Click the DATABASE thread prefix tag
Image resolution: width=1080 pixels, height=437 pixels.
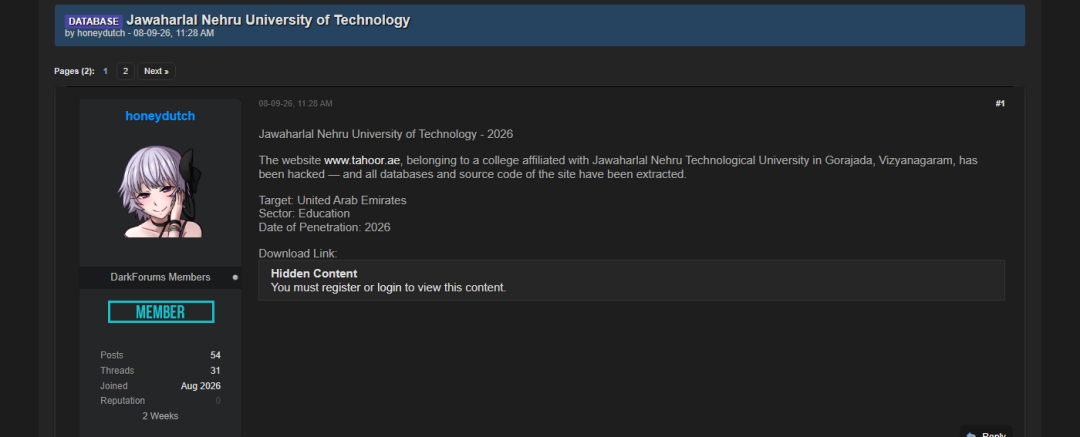[94, 21]
